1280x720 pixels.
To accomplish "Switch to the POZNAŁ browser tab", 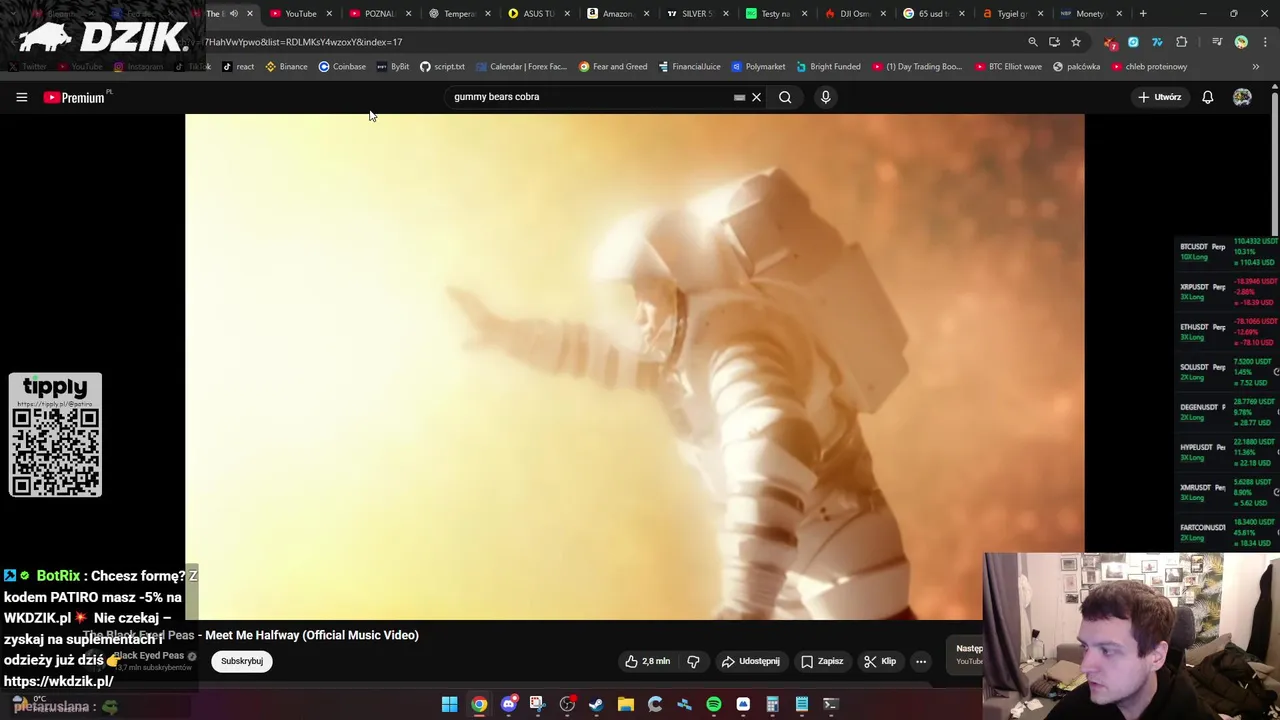I will click(380, 14).
